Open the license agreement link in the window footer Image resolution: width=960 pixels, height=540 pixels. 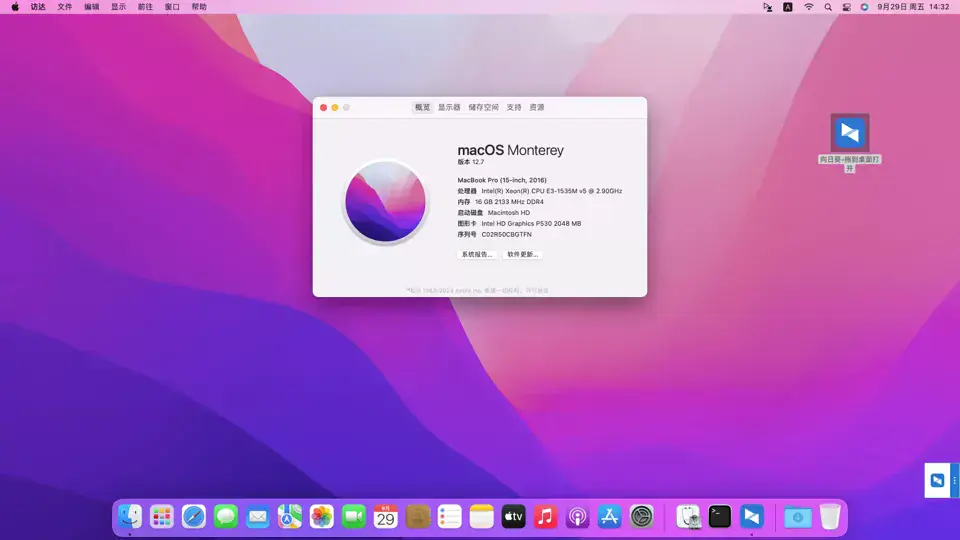(537, 290)
